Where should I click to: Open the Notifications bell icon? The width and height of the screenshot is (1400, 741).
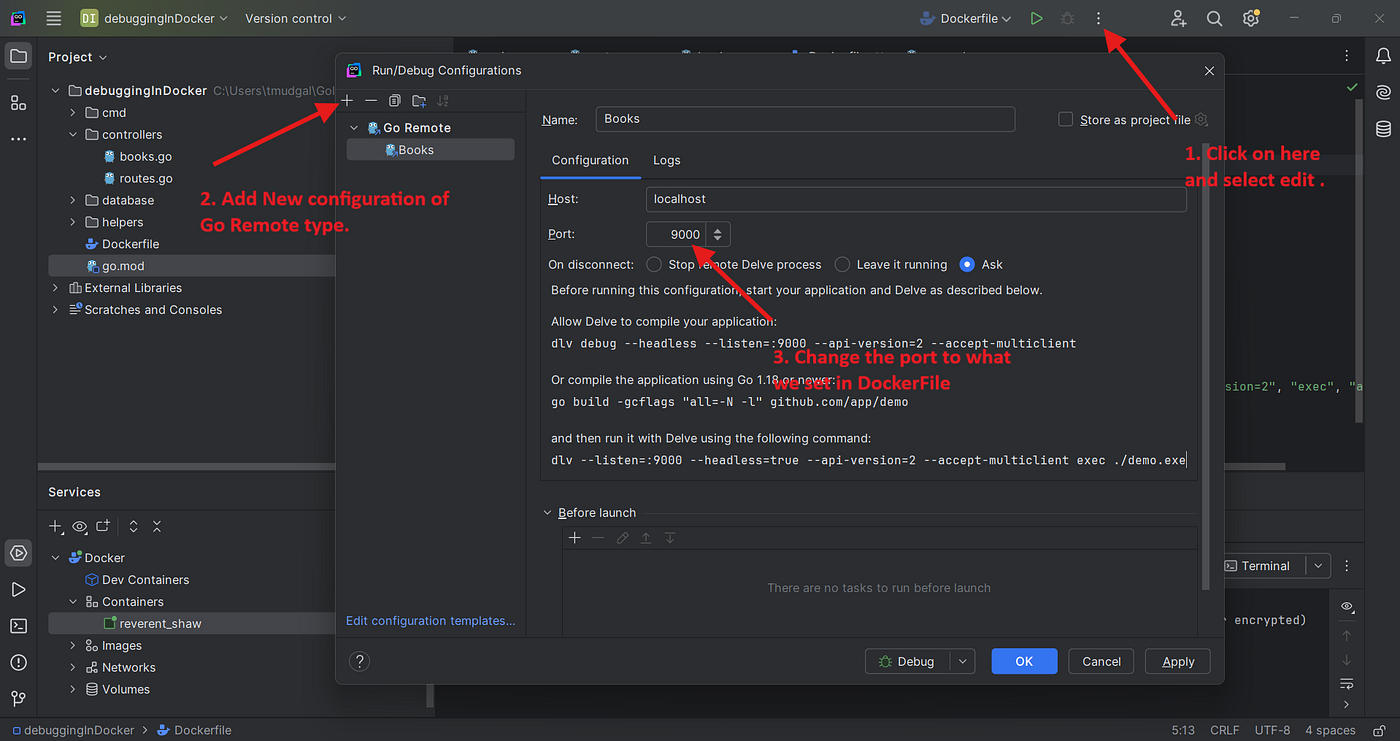(x=1383, y=56)
